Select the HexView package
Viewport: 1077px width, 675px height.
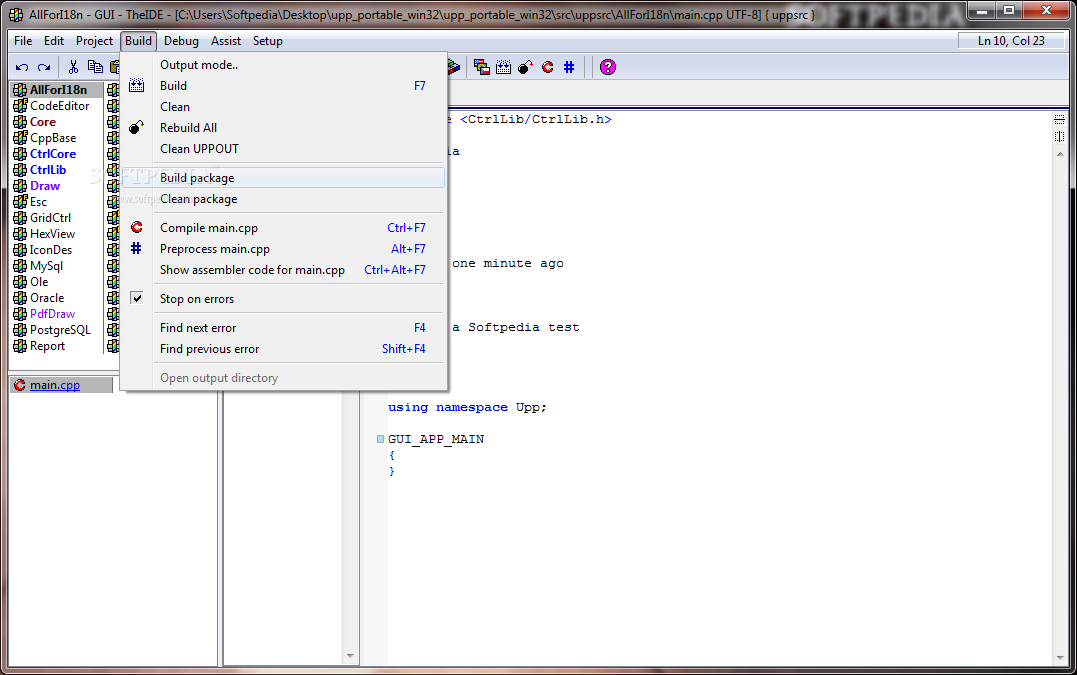(x=57, y=234)
